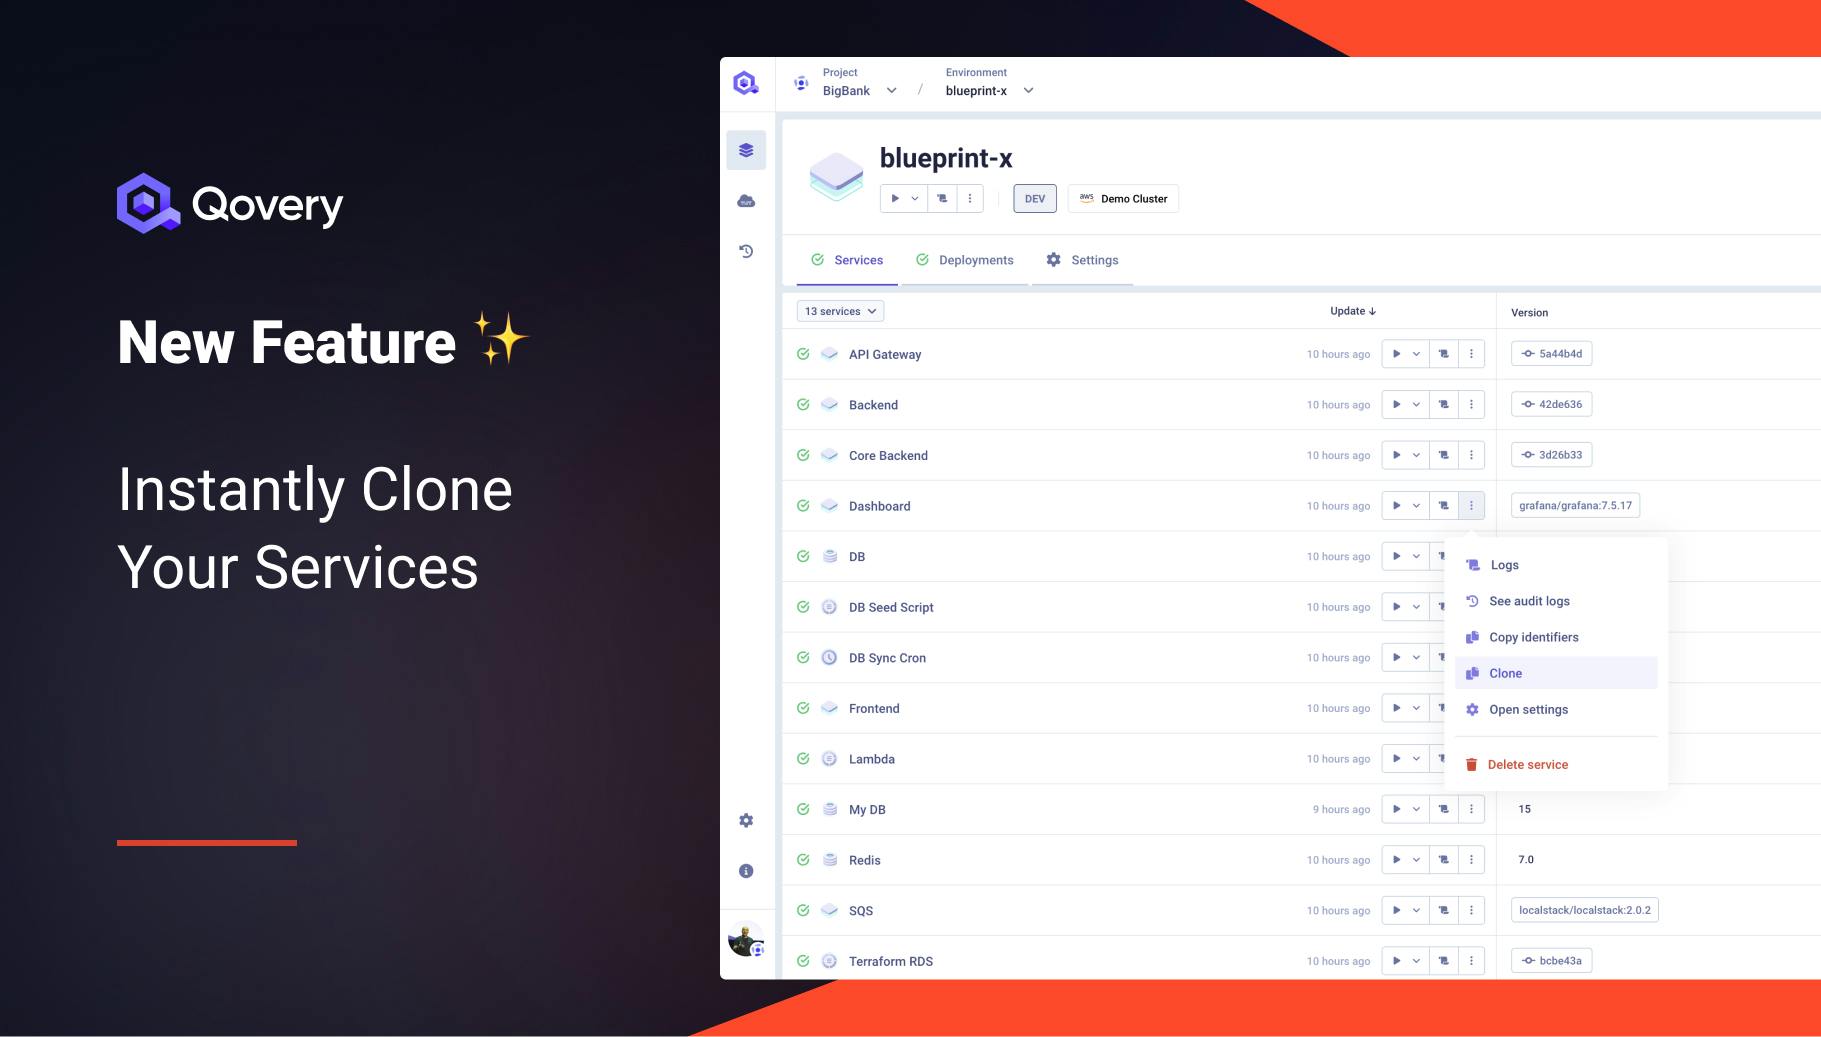
Task: Open the three-dot menu on Dashboard row
Action: (1470, 505)
